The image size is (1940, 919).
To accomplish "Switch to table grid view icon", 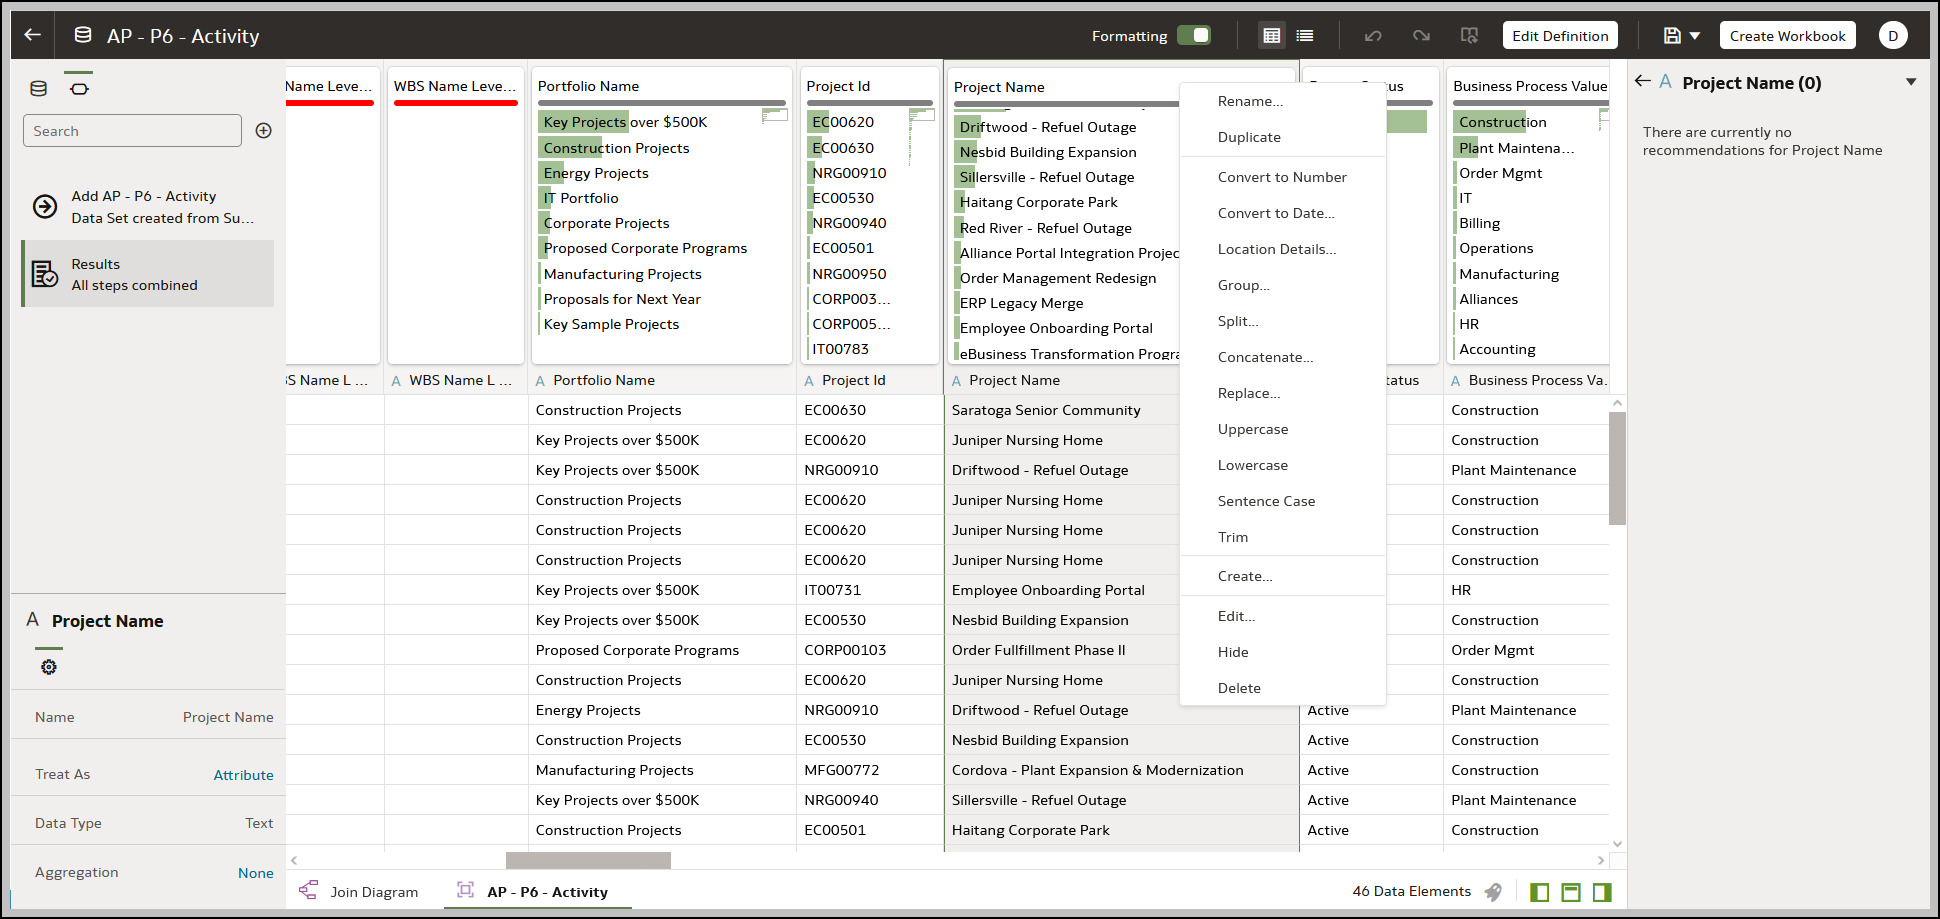I will tap(1272, 35).
